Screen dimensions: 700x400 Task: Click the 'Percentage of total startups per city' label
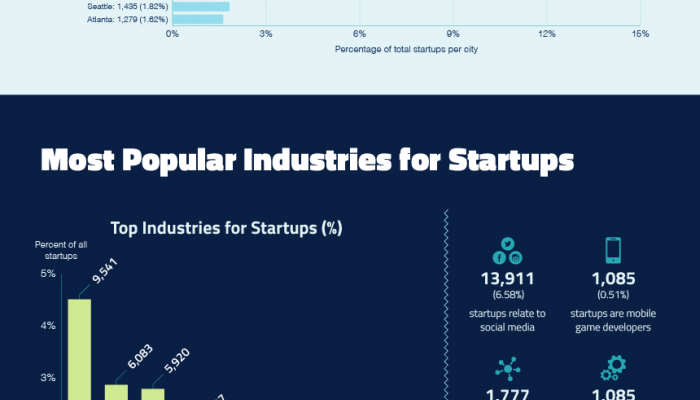click(406, 49)
